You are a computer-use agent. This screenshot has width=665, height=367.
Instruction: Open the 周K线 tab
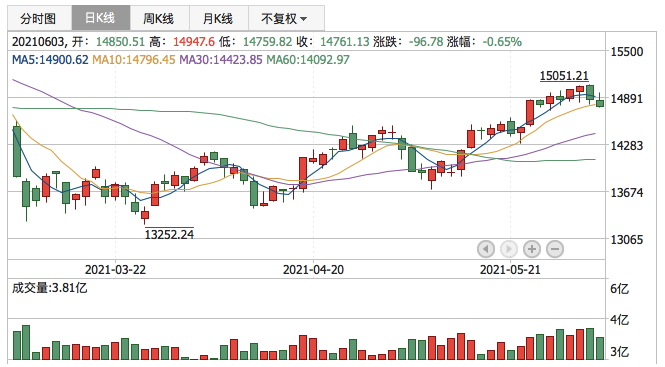159,18
